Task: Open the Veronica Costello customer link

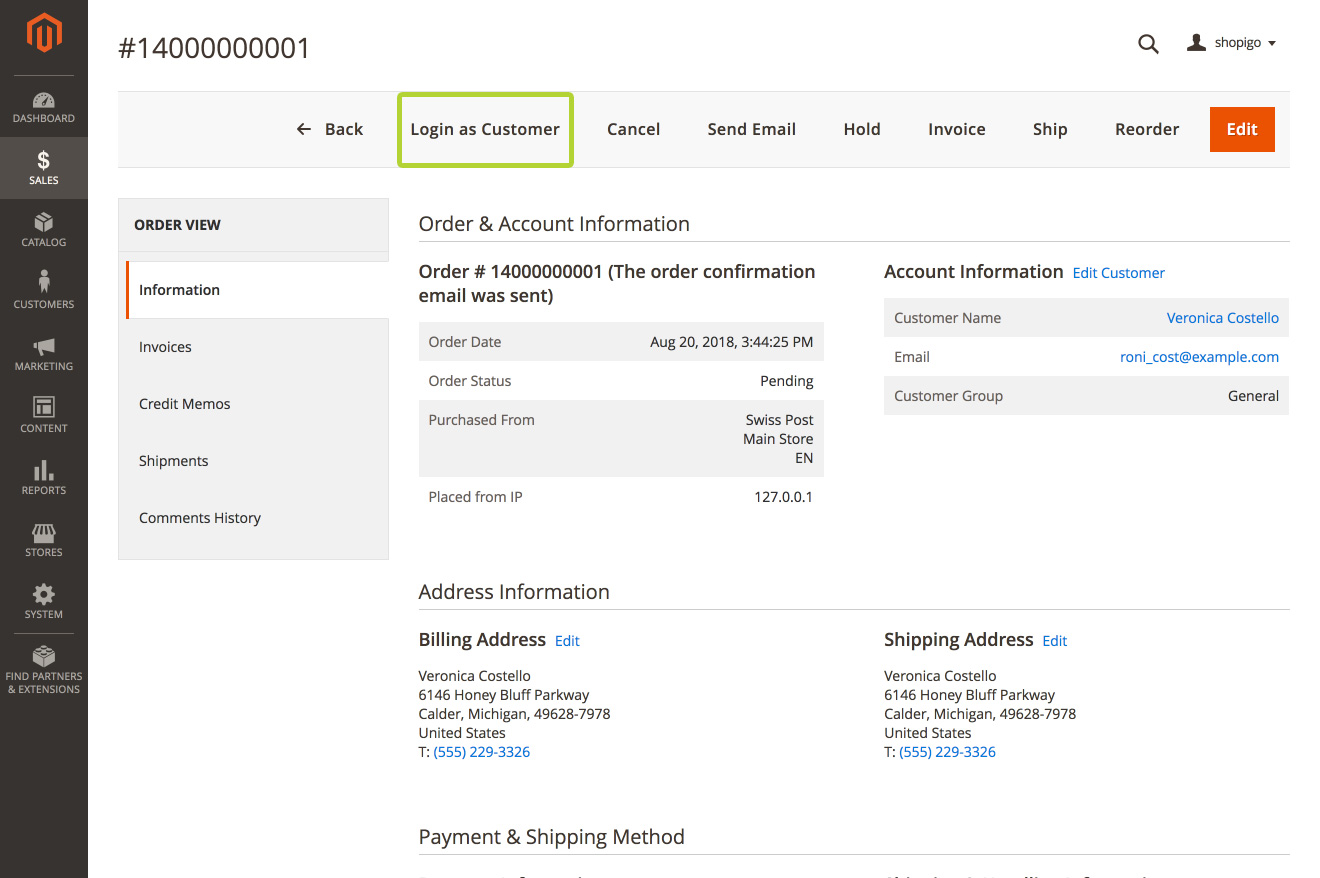Action: (1222, 318)
